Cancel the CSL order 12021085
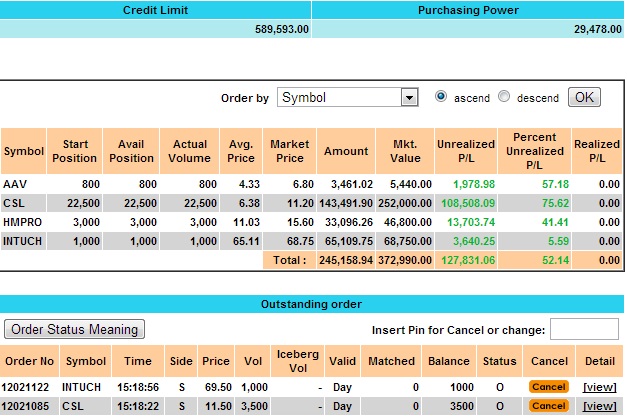The height and width of the screenshot is (416, 627). [x=548, y=406]
